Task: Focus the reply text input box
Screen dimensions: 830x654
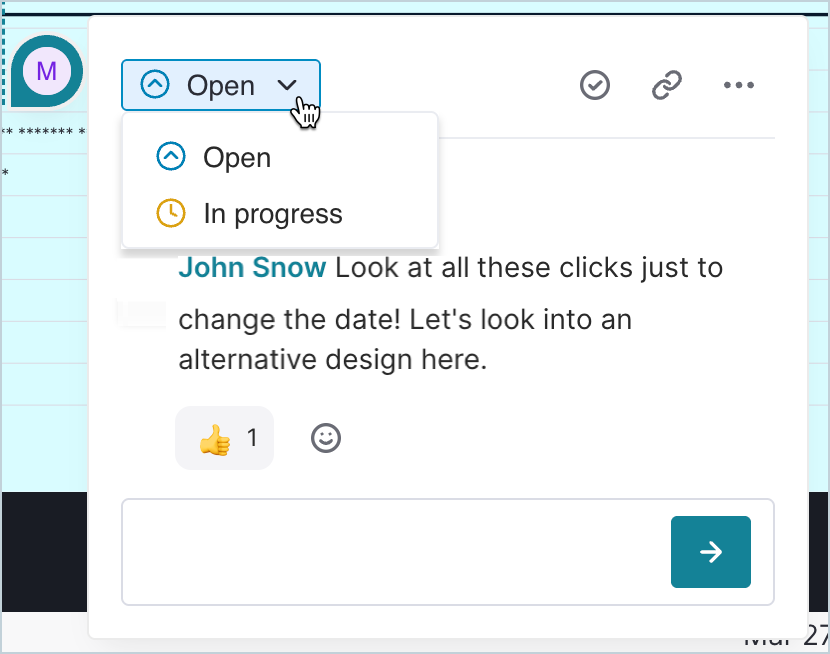Action: point(394,552)
